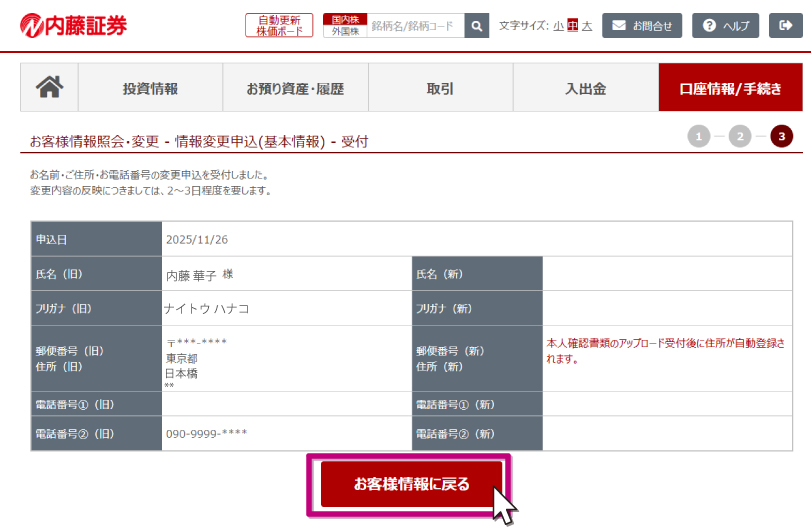Open the お預り資産・履歴 tab
Image resolution: width=811 pixels, height=530 pixels.
(x=295, y=88)
